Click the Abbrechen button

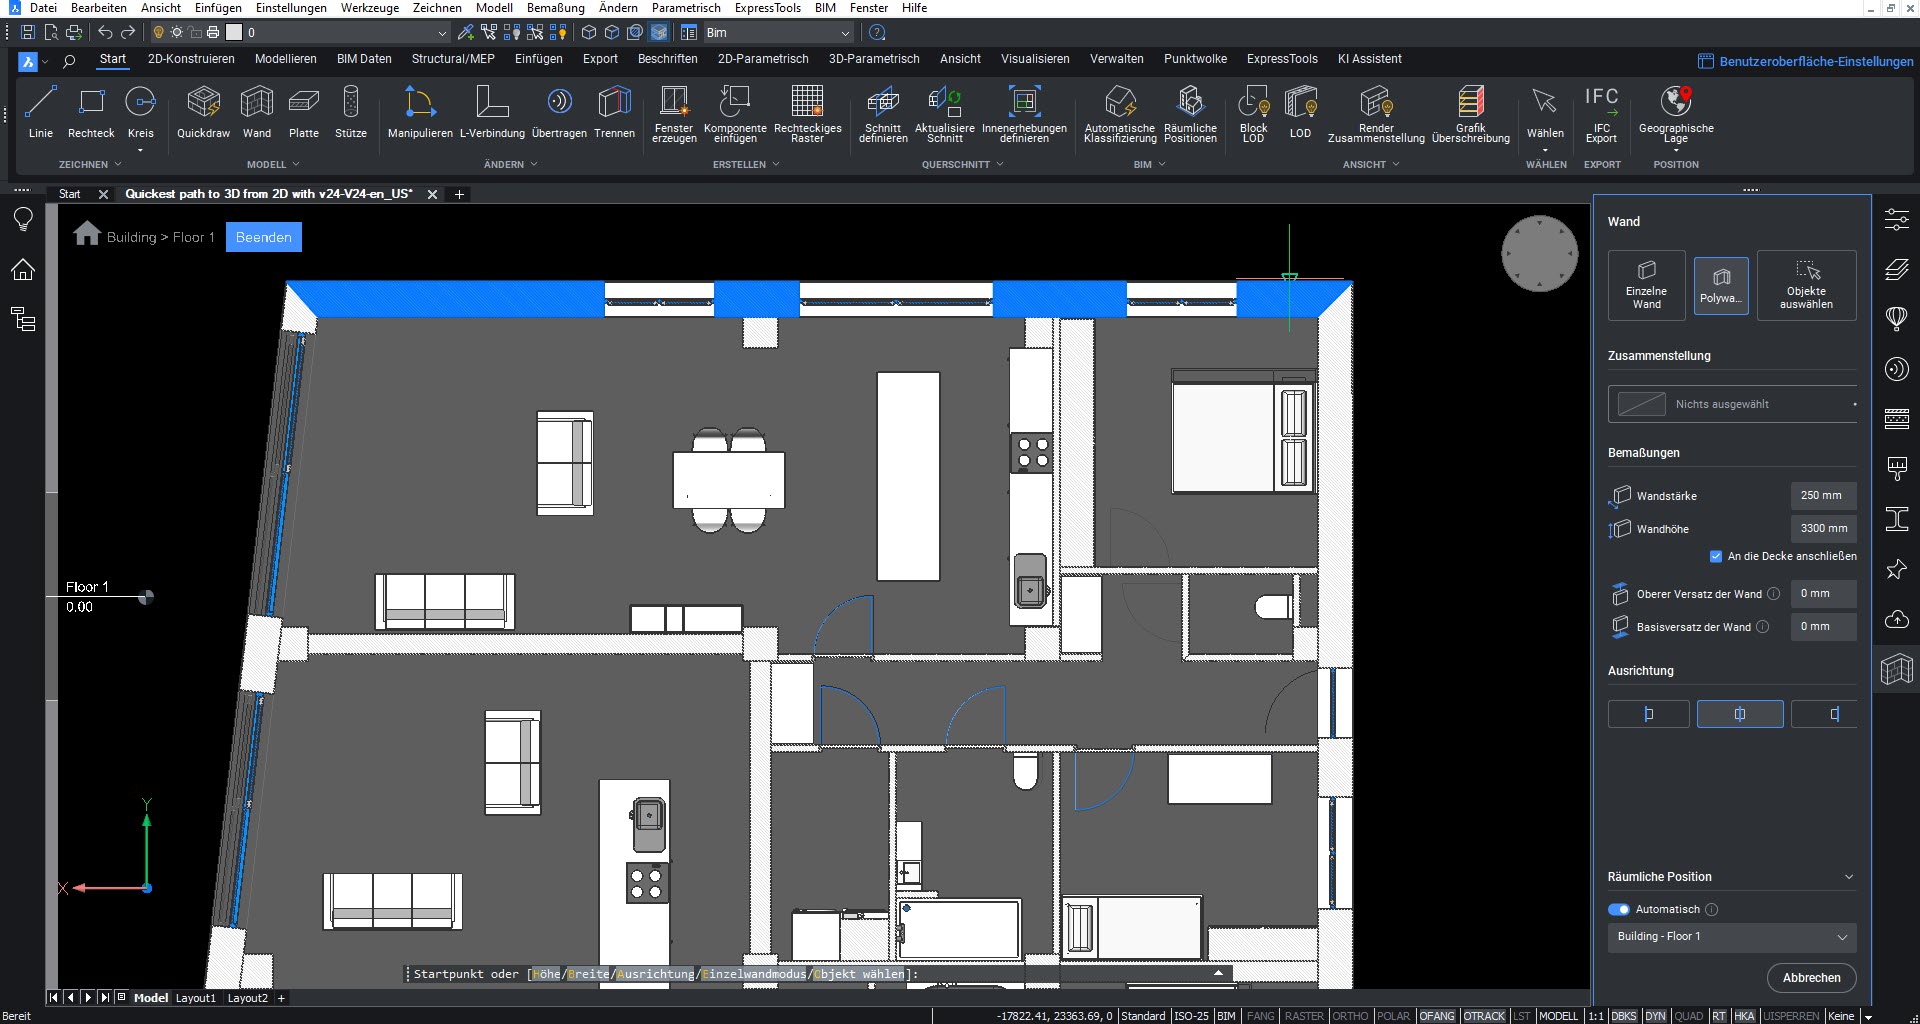pos(1811,978)
